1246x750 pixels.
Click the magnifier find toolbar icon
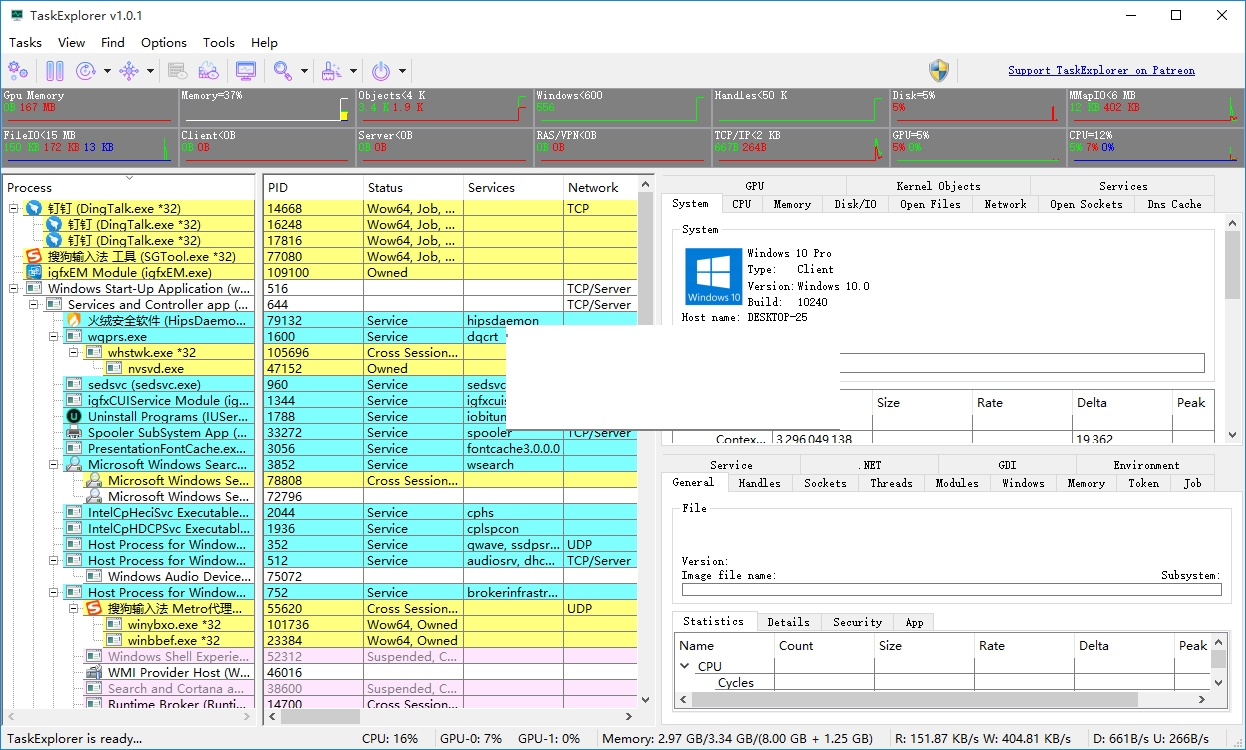pos(283,70)
